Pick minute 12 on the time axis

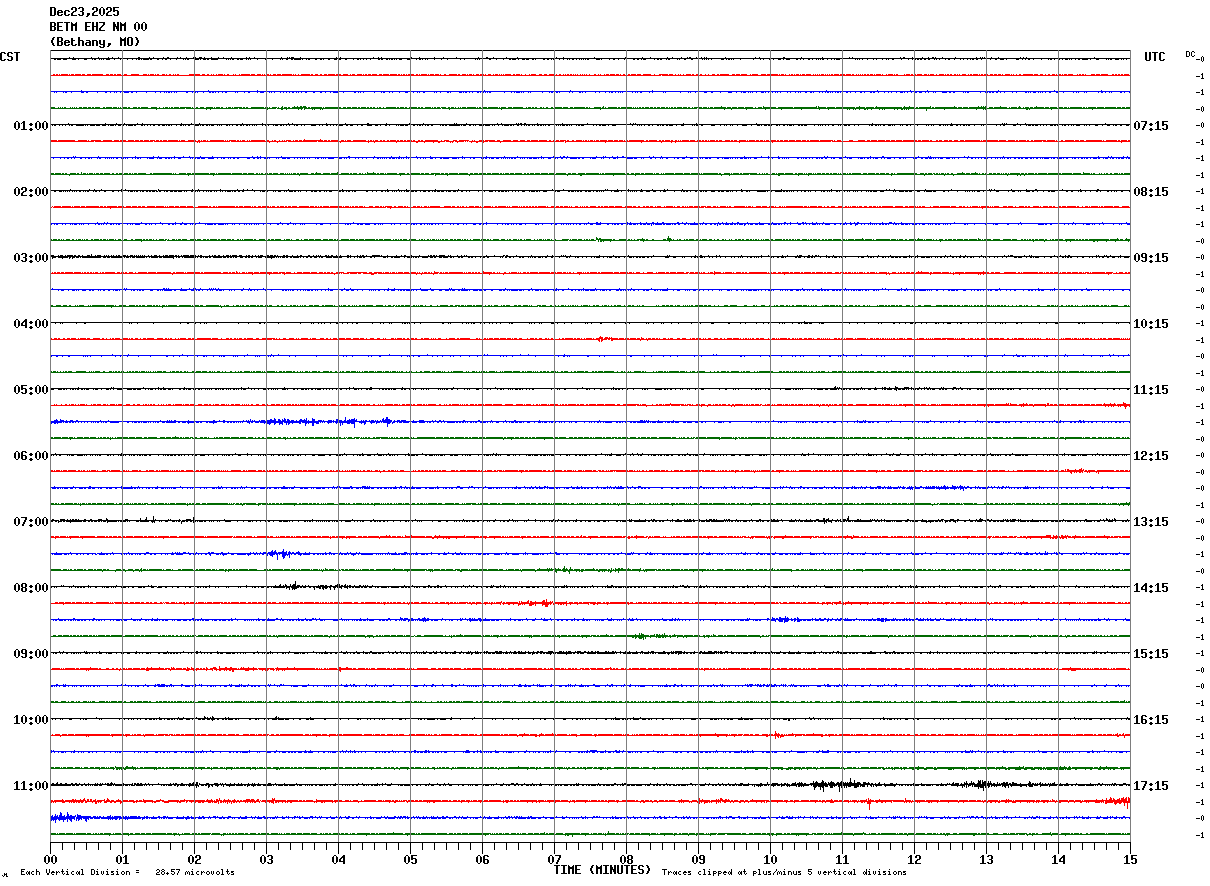point(914,859)
